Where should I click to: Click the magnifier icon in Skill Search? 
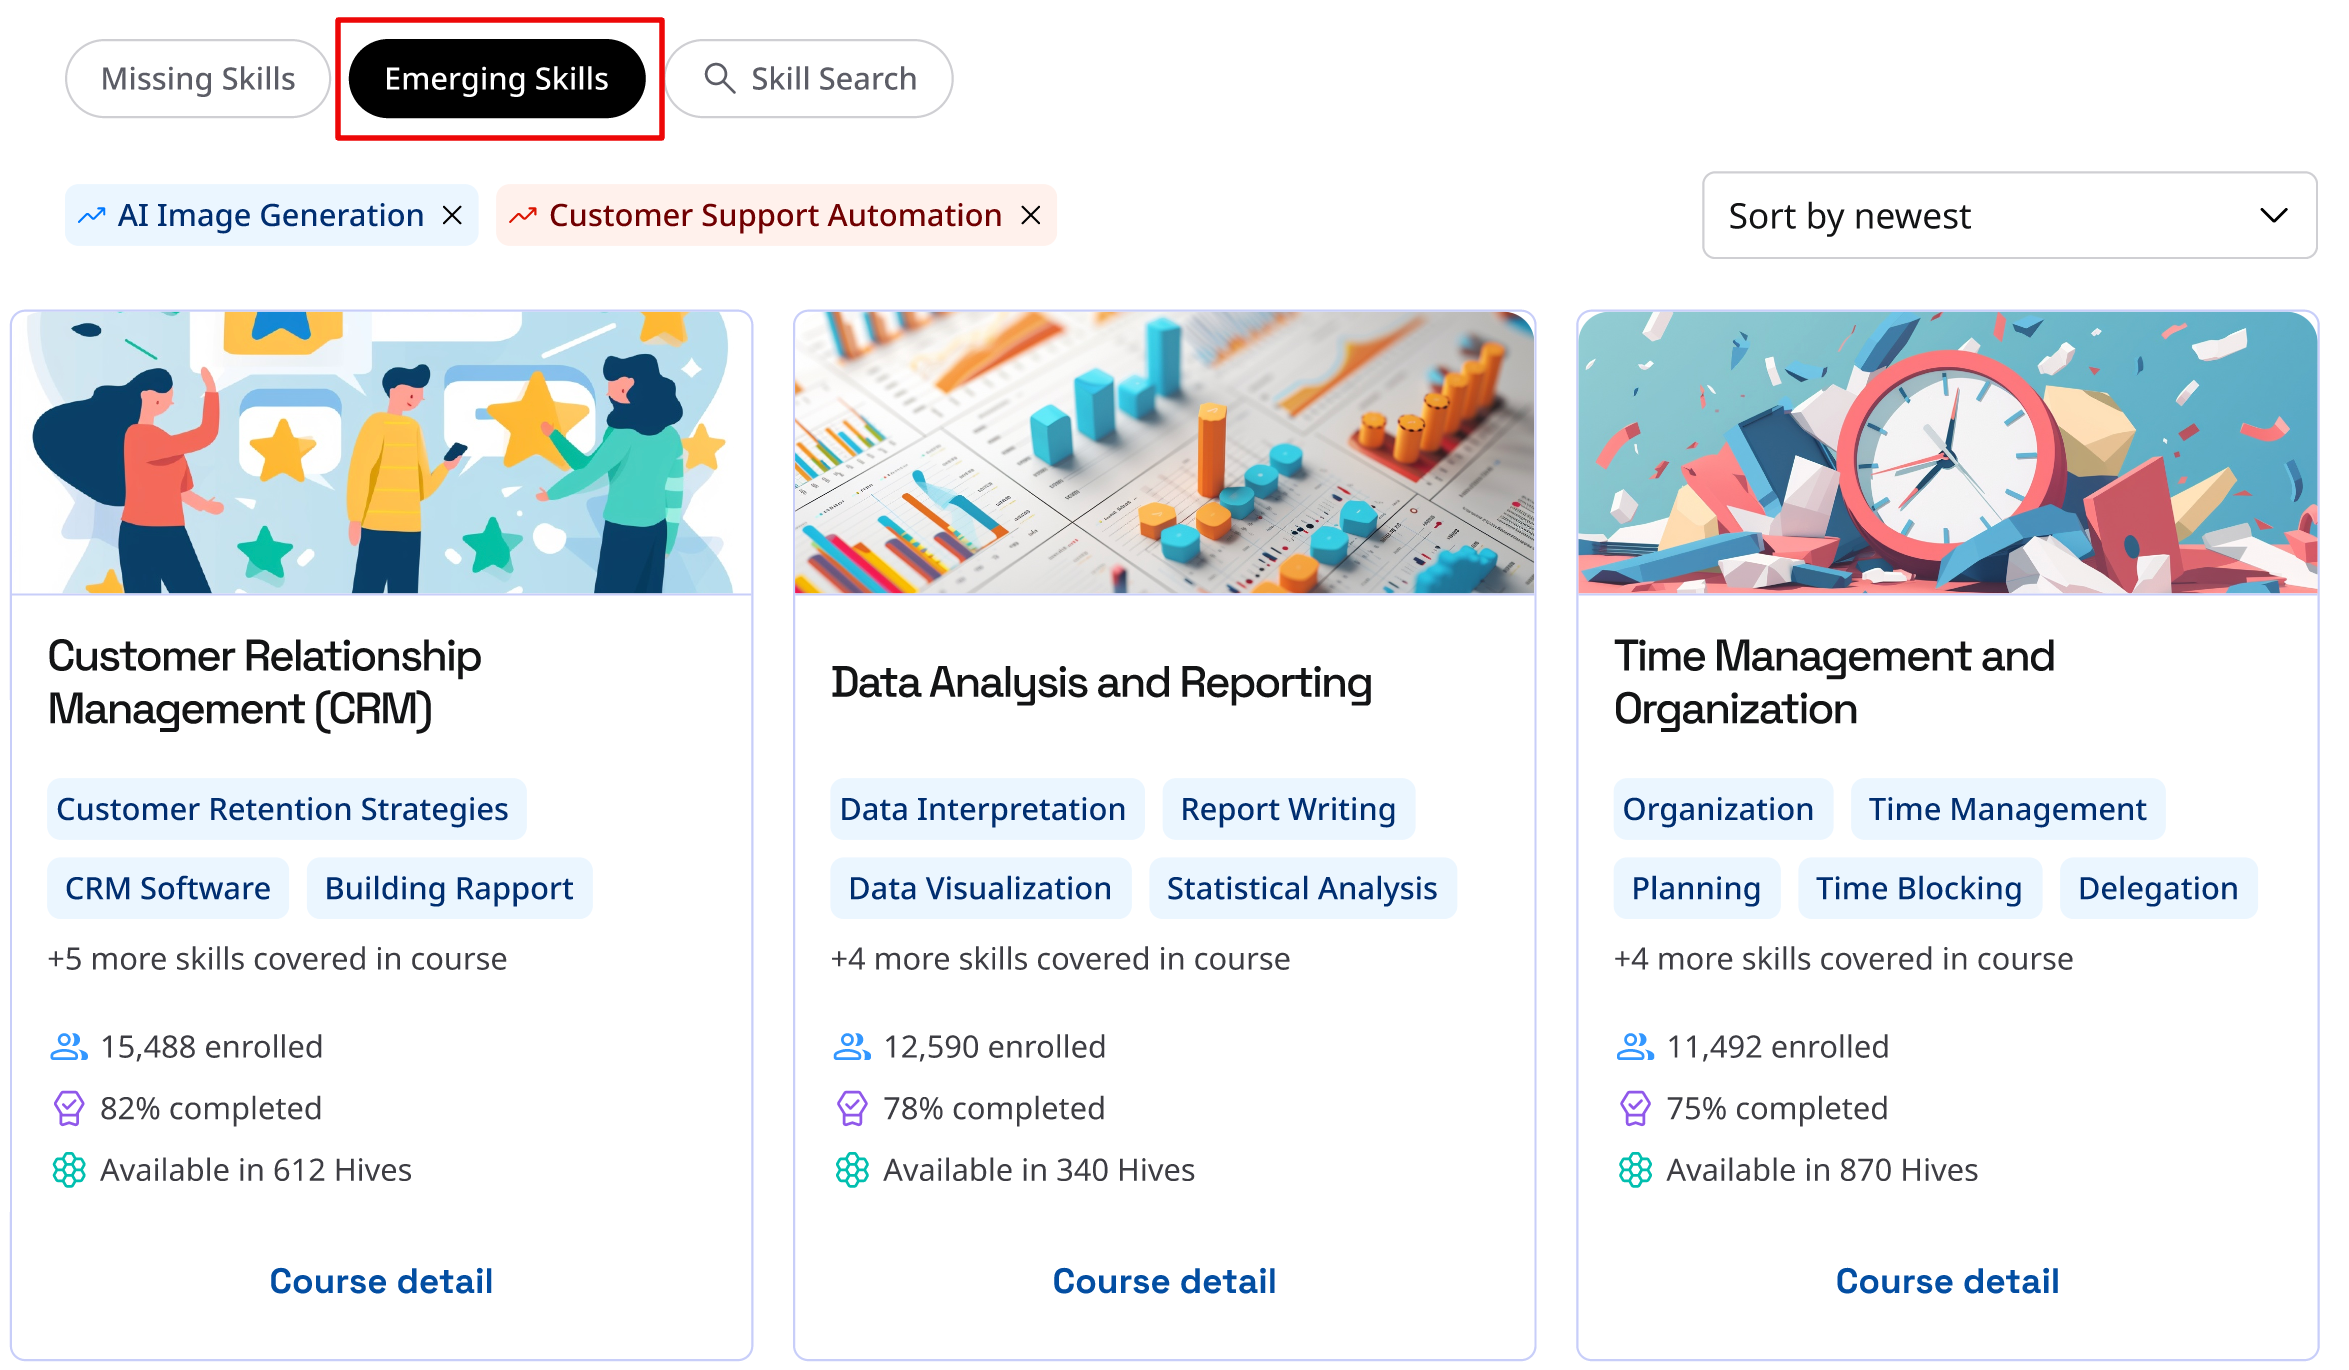coord(719,78)
